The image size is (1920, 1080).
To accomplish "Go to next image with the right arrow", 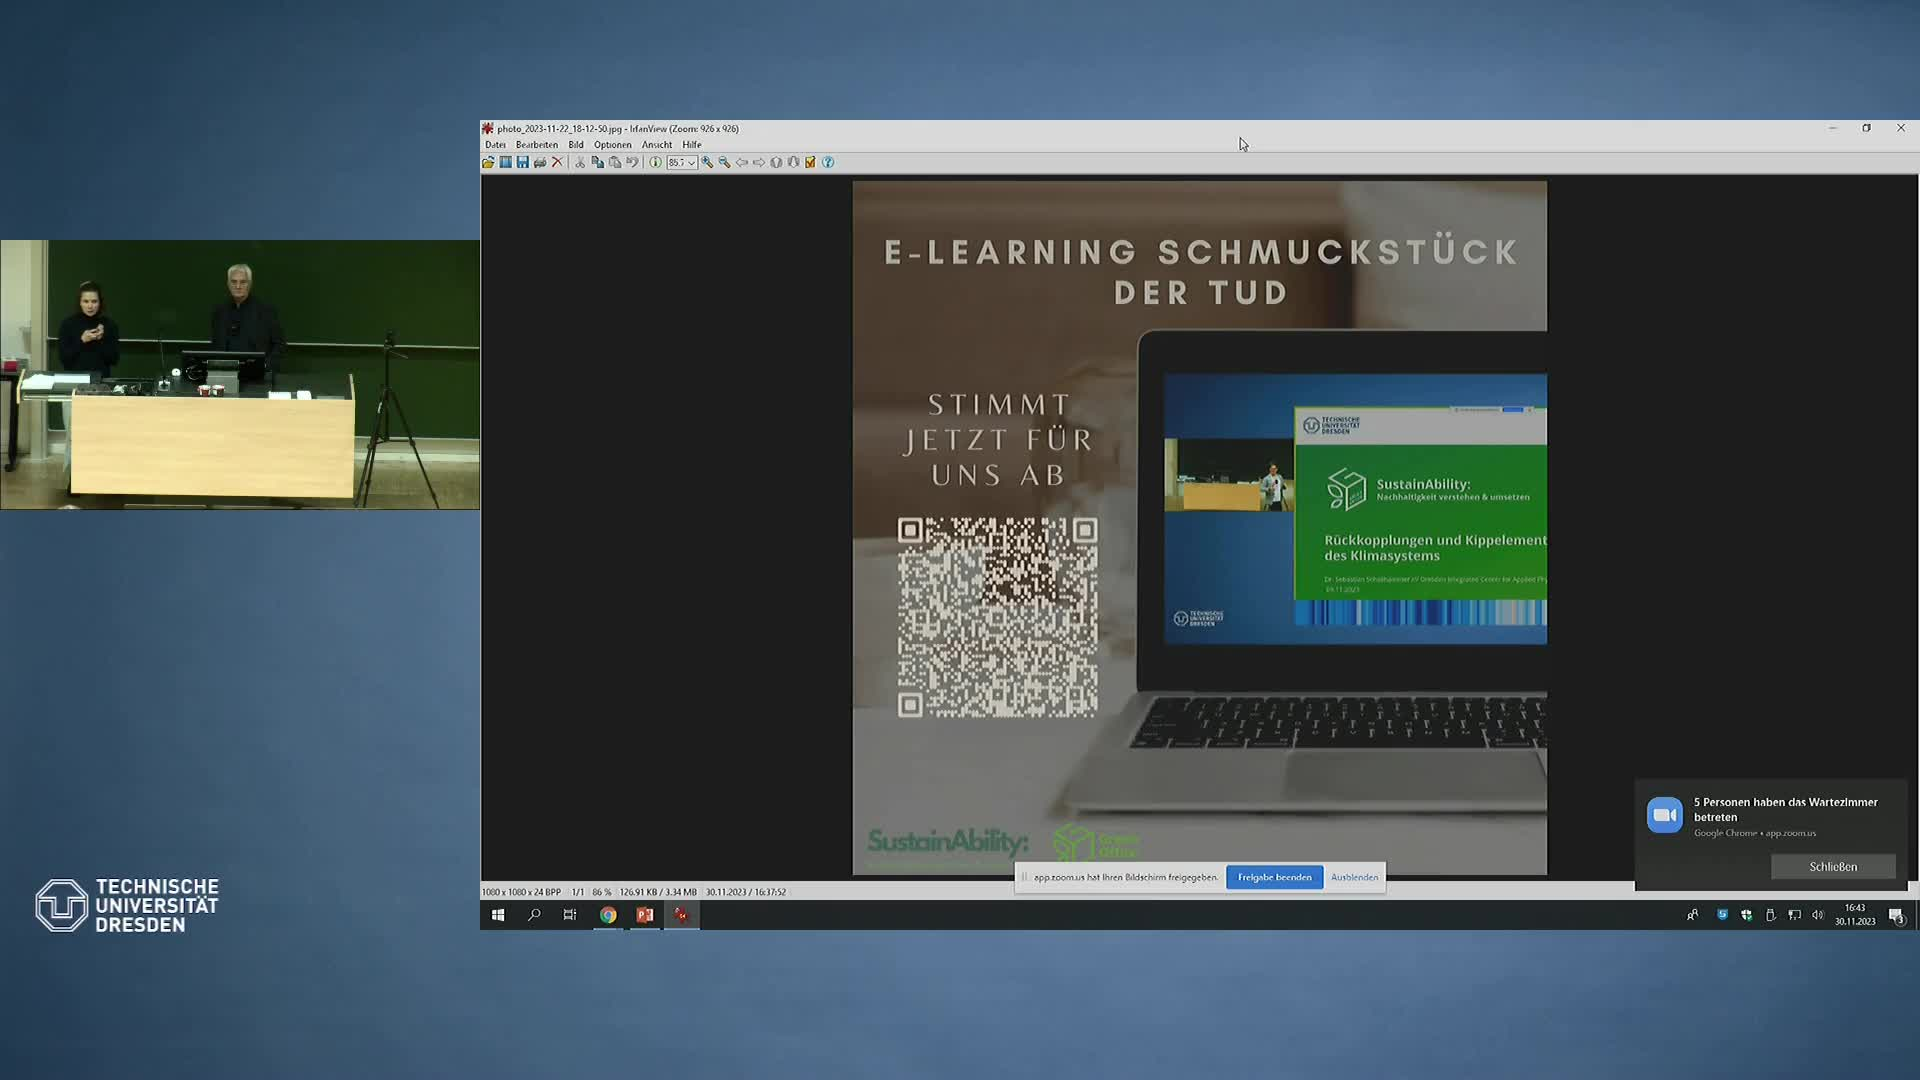I will (x=759, y=162).
